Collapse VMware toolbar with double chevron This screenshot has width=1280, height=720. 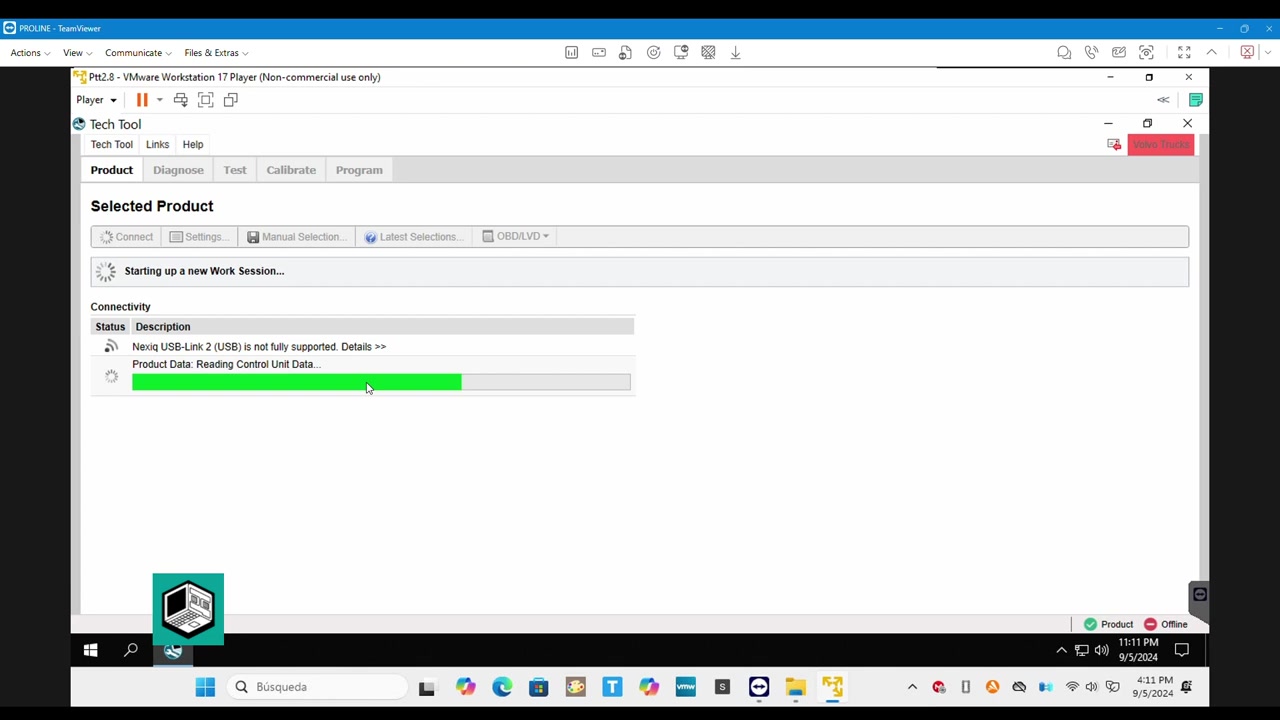[1163, 100]
